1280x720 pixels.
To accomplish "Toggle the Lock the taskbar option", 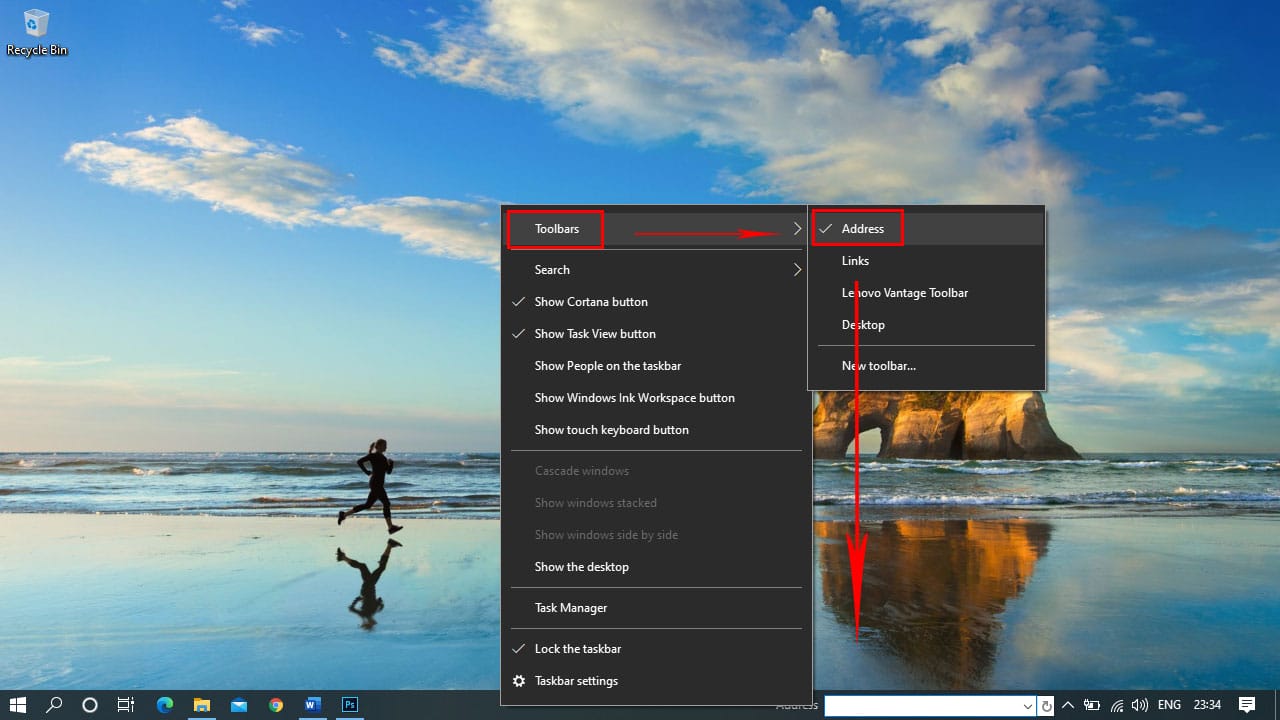I will (x=578, y=649).
